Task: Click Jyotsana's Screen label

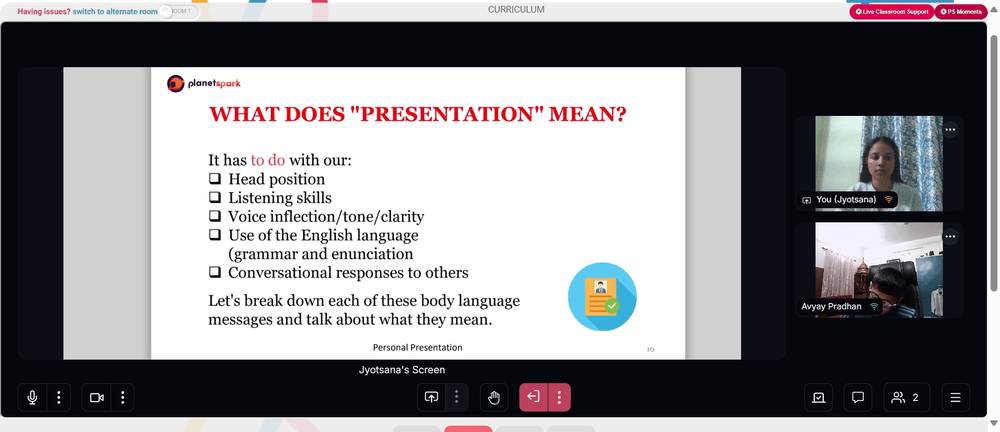Action: point(402,370)
